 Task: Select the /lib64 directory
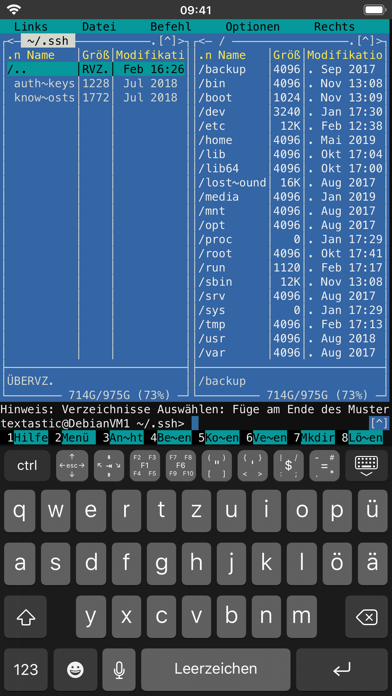pyautogui.click(x=218, y=169)
